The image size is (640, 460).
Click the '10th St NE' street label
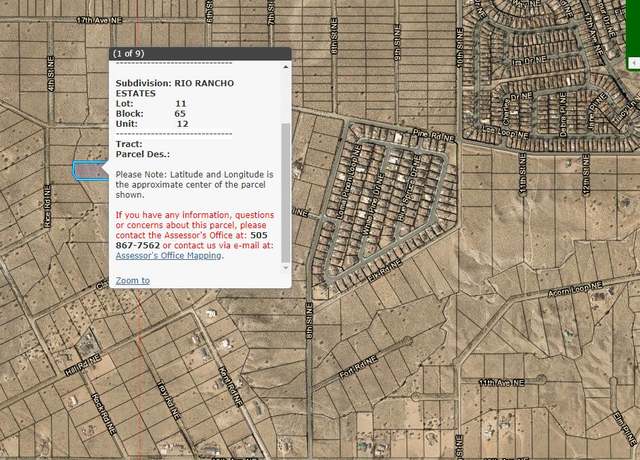coord(460,47)
